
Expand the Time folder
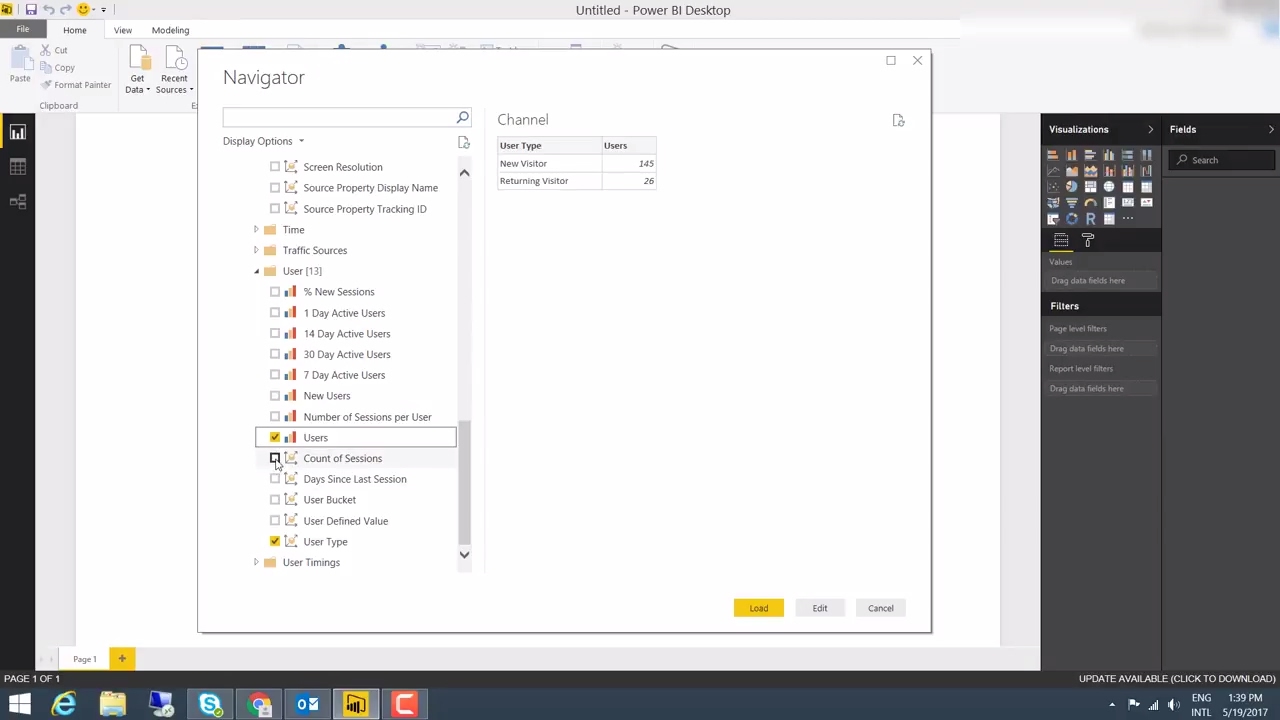pos(256,230)
